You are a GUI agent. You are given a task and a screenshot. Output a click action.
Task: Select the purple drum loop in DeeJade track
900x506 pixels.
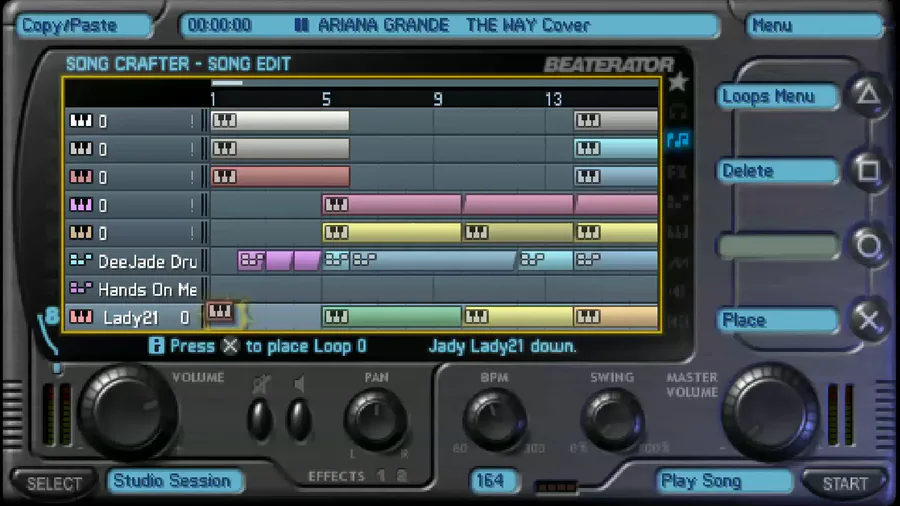coord(279,260)
